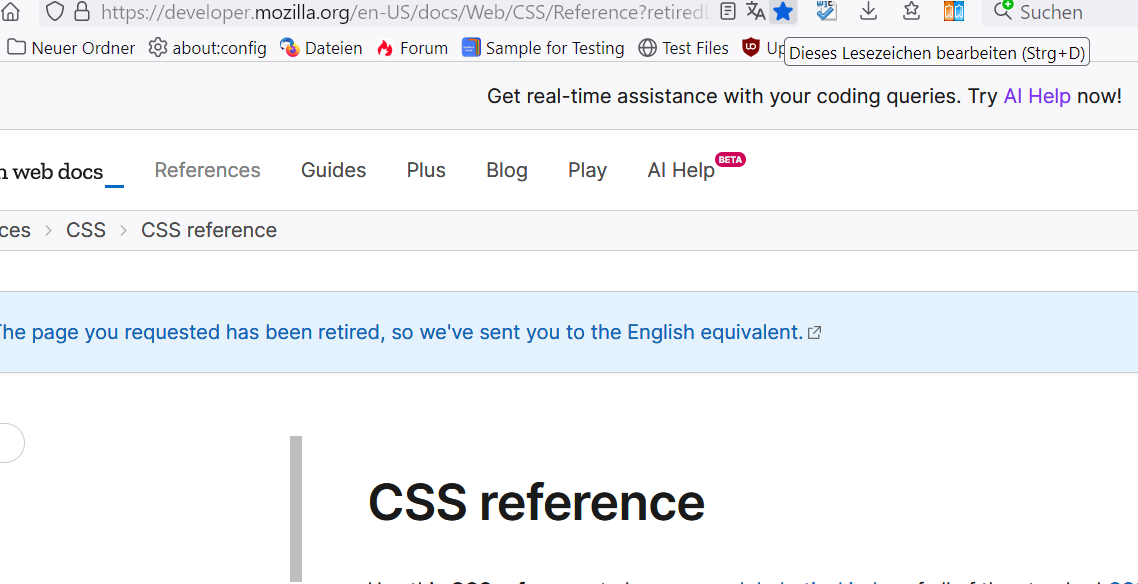Click the tracking protection shield icon
The height and width of the screenshot is (584, 1138).
tap(55, 12)
